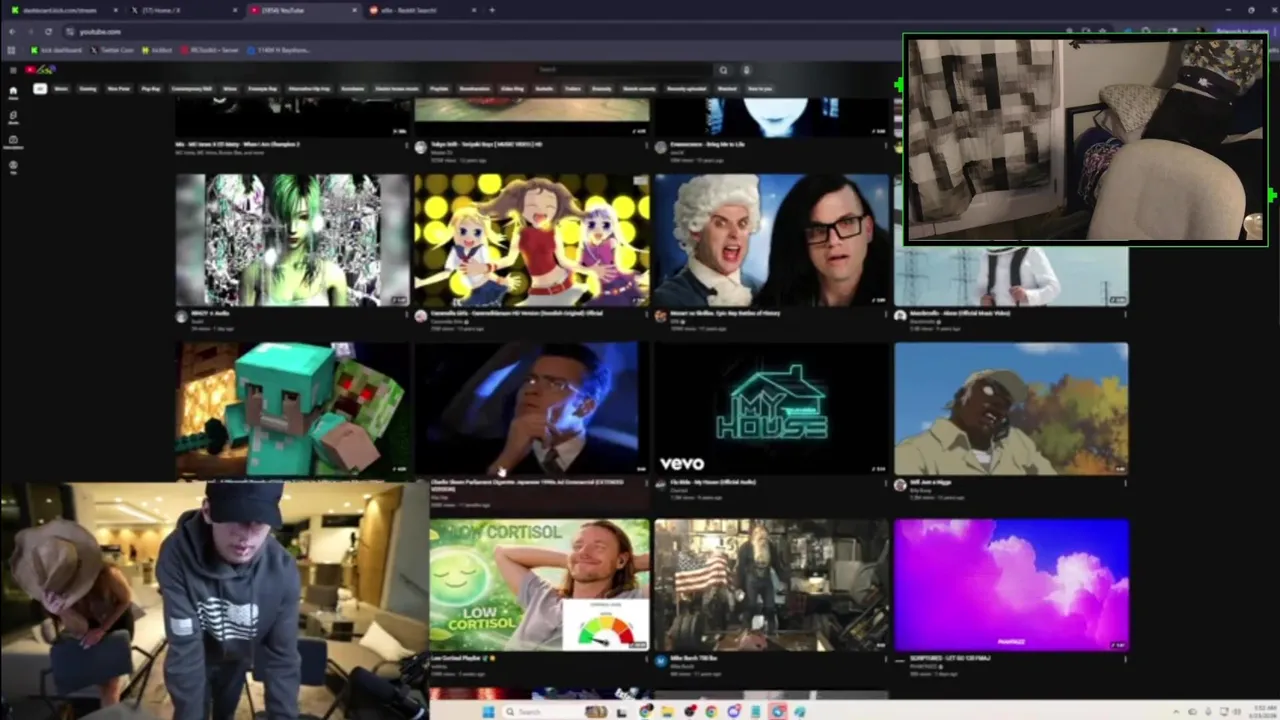Open the three-dot menu for the Macklemore video
Screen dimensions: 1280x720
(x=1125, y=314)
